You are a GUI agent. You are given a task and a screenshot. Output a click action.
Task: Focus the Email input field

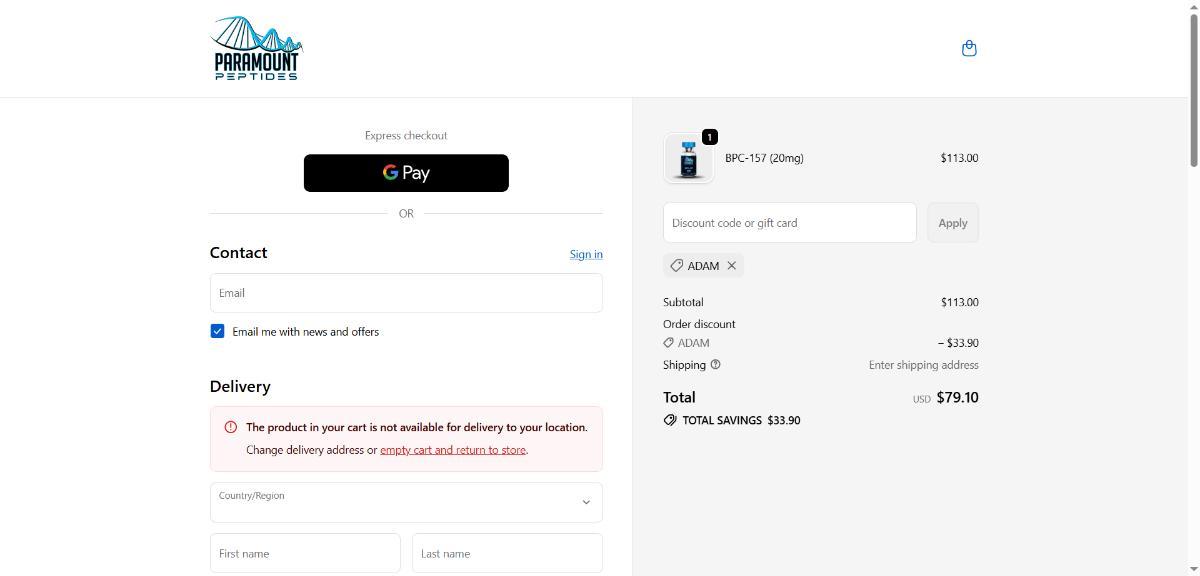406,293
